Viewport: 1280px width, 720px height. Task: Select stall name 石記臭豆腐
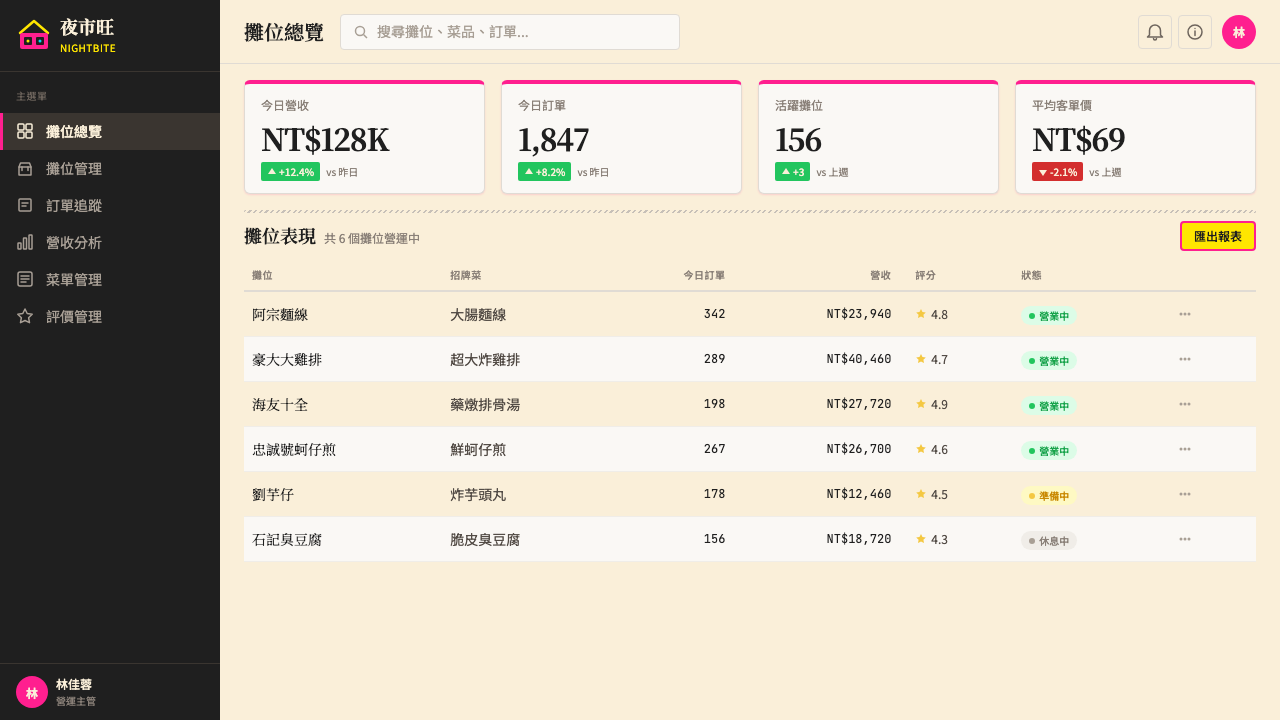(287, 539)
